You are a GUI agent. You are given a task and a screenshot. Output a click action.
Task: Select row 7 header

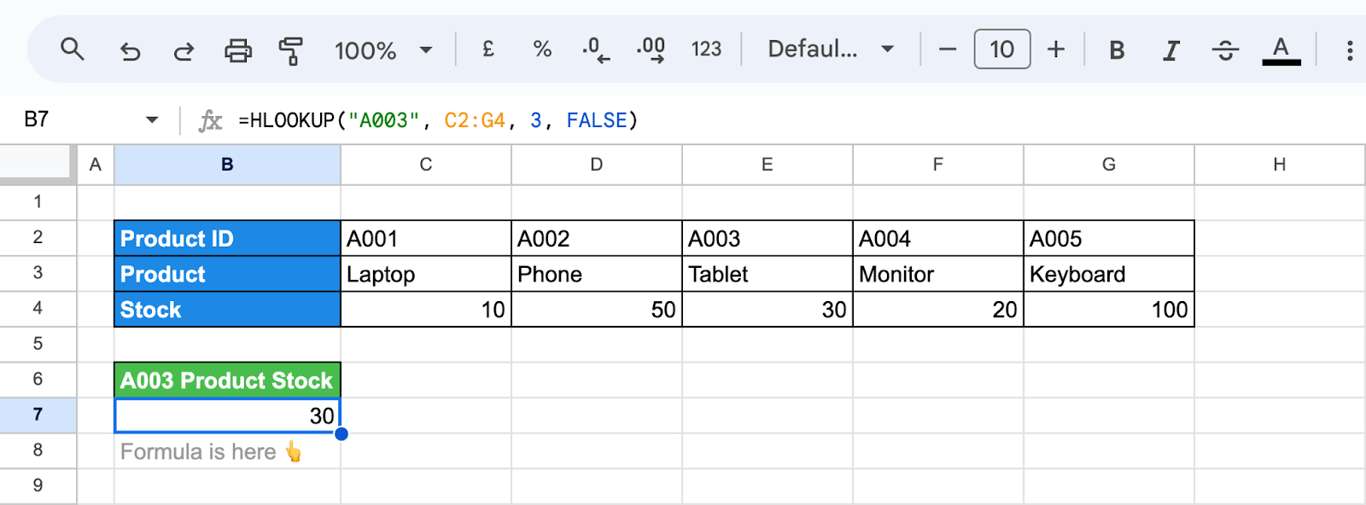[38, 415]
